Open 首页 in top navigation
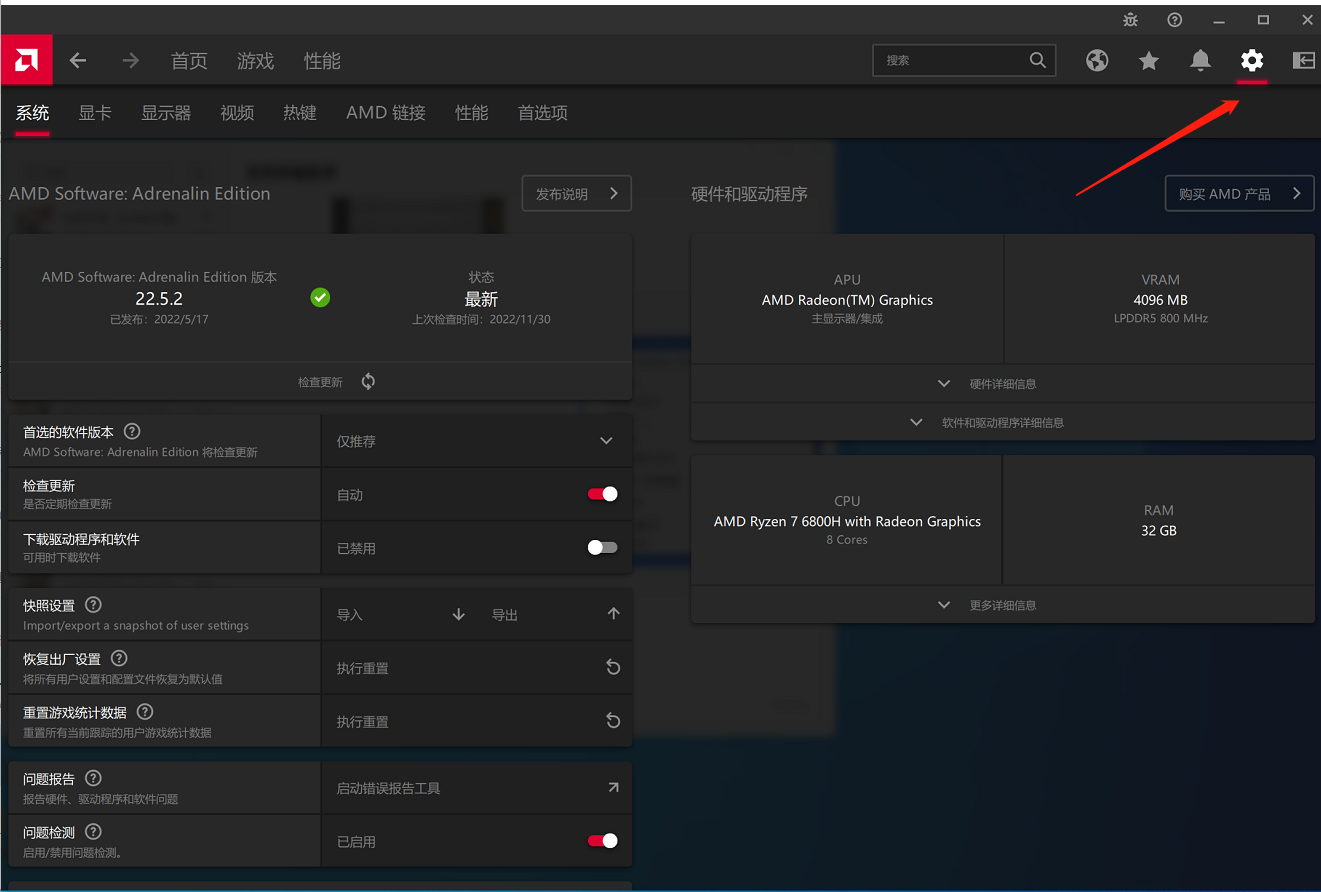The width and height of the screenshot is (1321, 892). click(x=189, y=61)
